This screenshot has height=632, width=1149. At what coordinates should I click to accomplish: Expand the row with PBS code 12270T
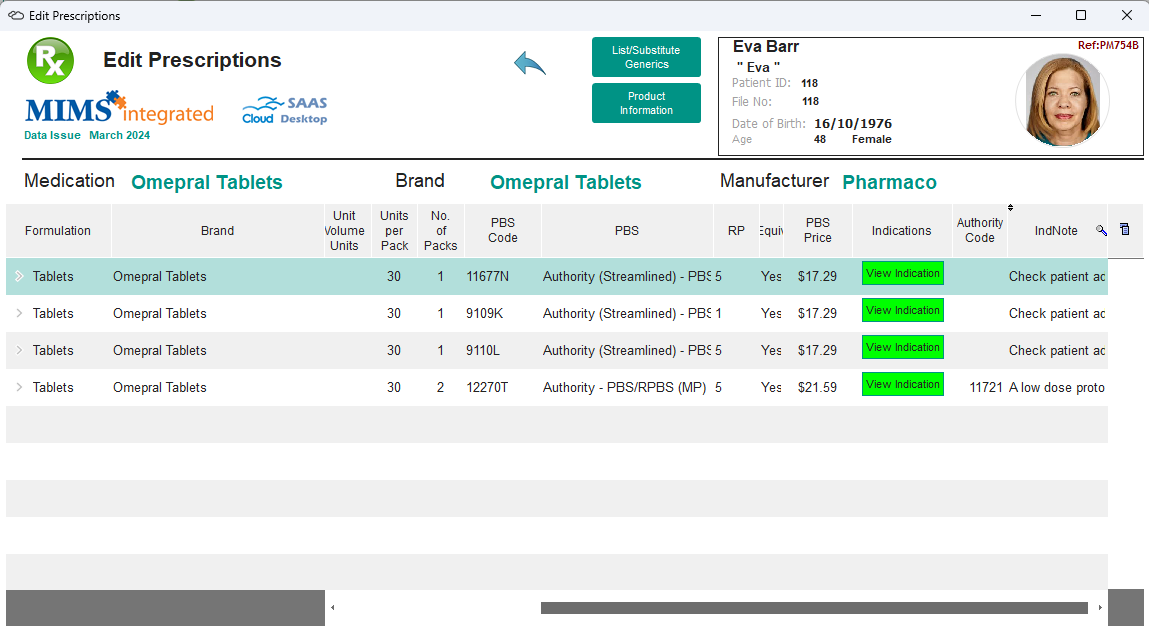click(19, 387)
